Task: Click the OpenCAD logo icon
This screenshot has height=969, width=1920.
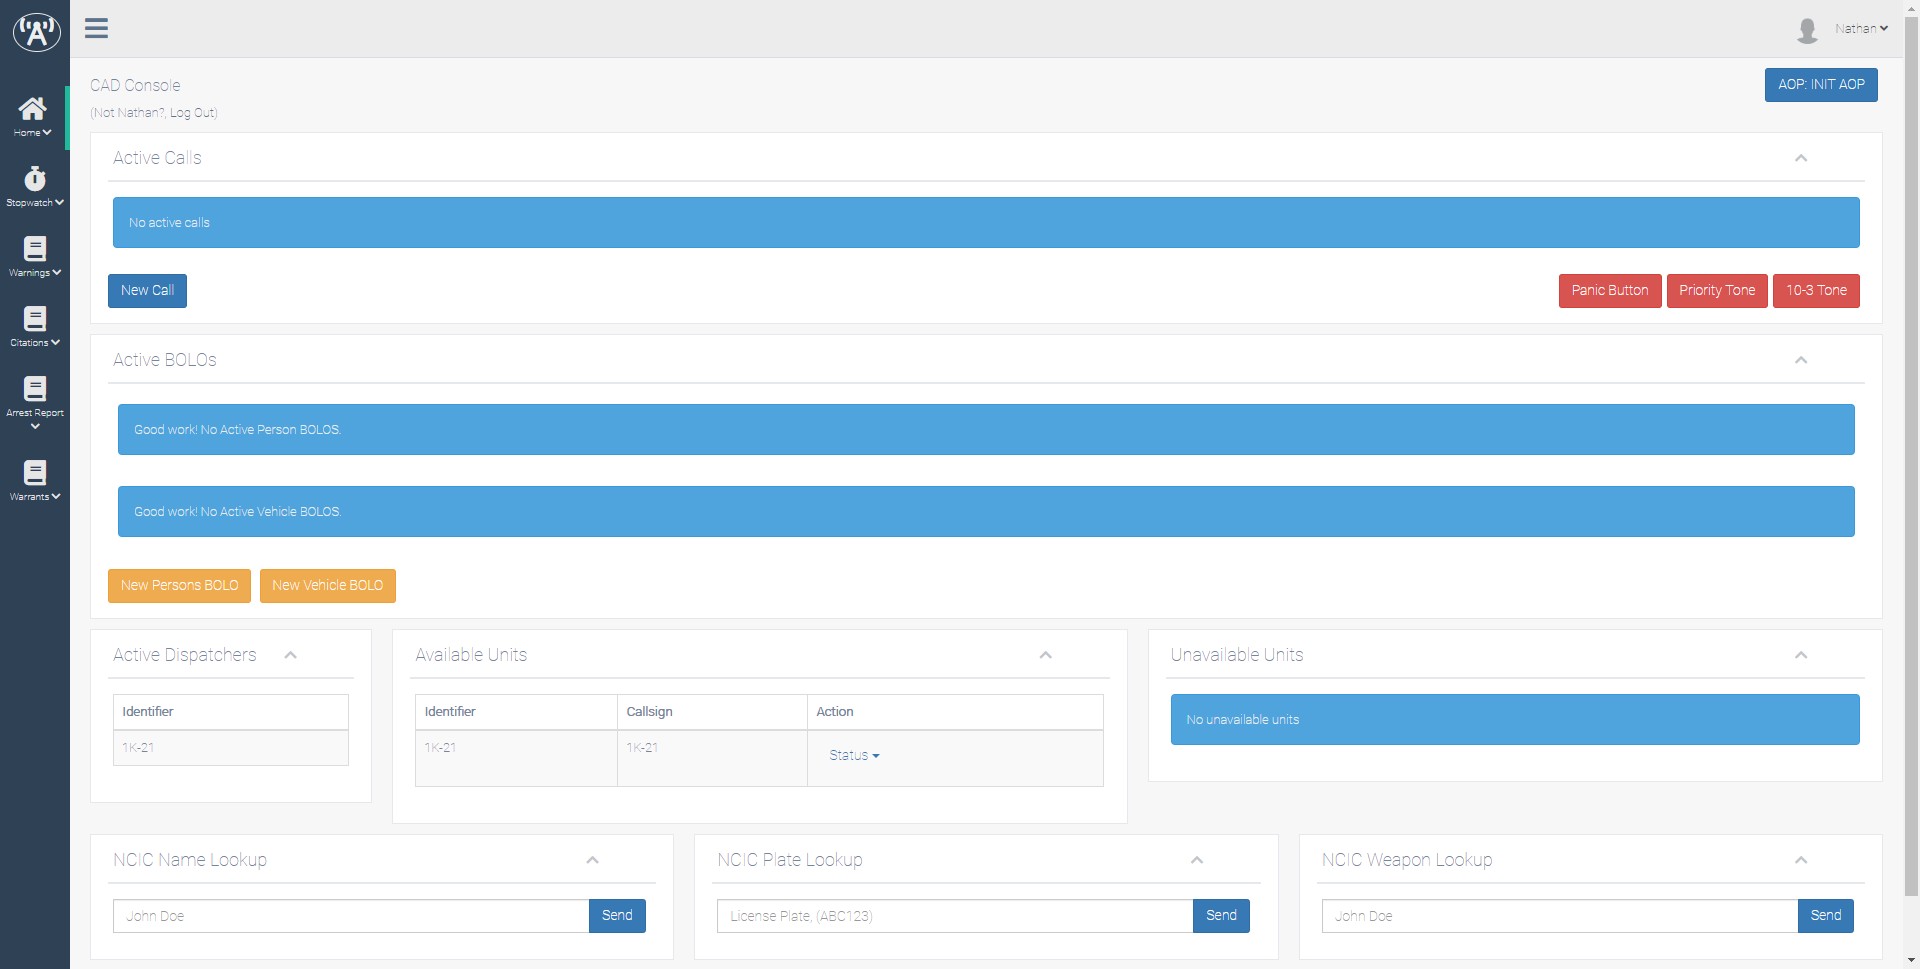Action: [x=36, y=31]
